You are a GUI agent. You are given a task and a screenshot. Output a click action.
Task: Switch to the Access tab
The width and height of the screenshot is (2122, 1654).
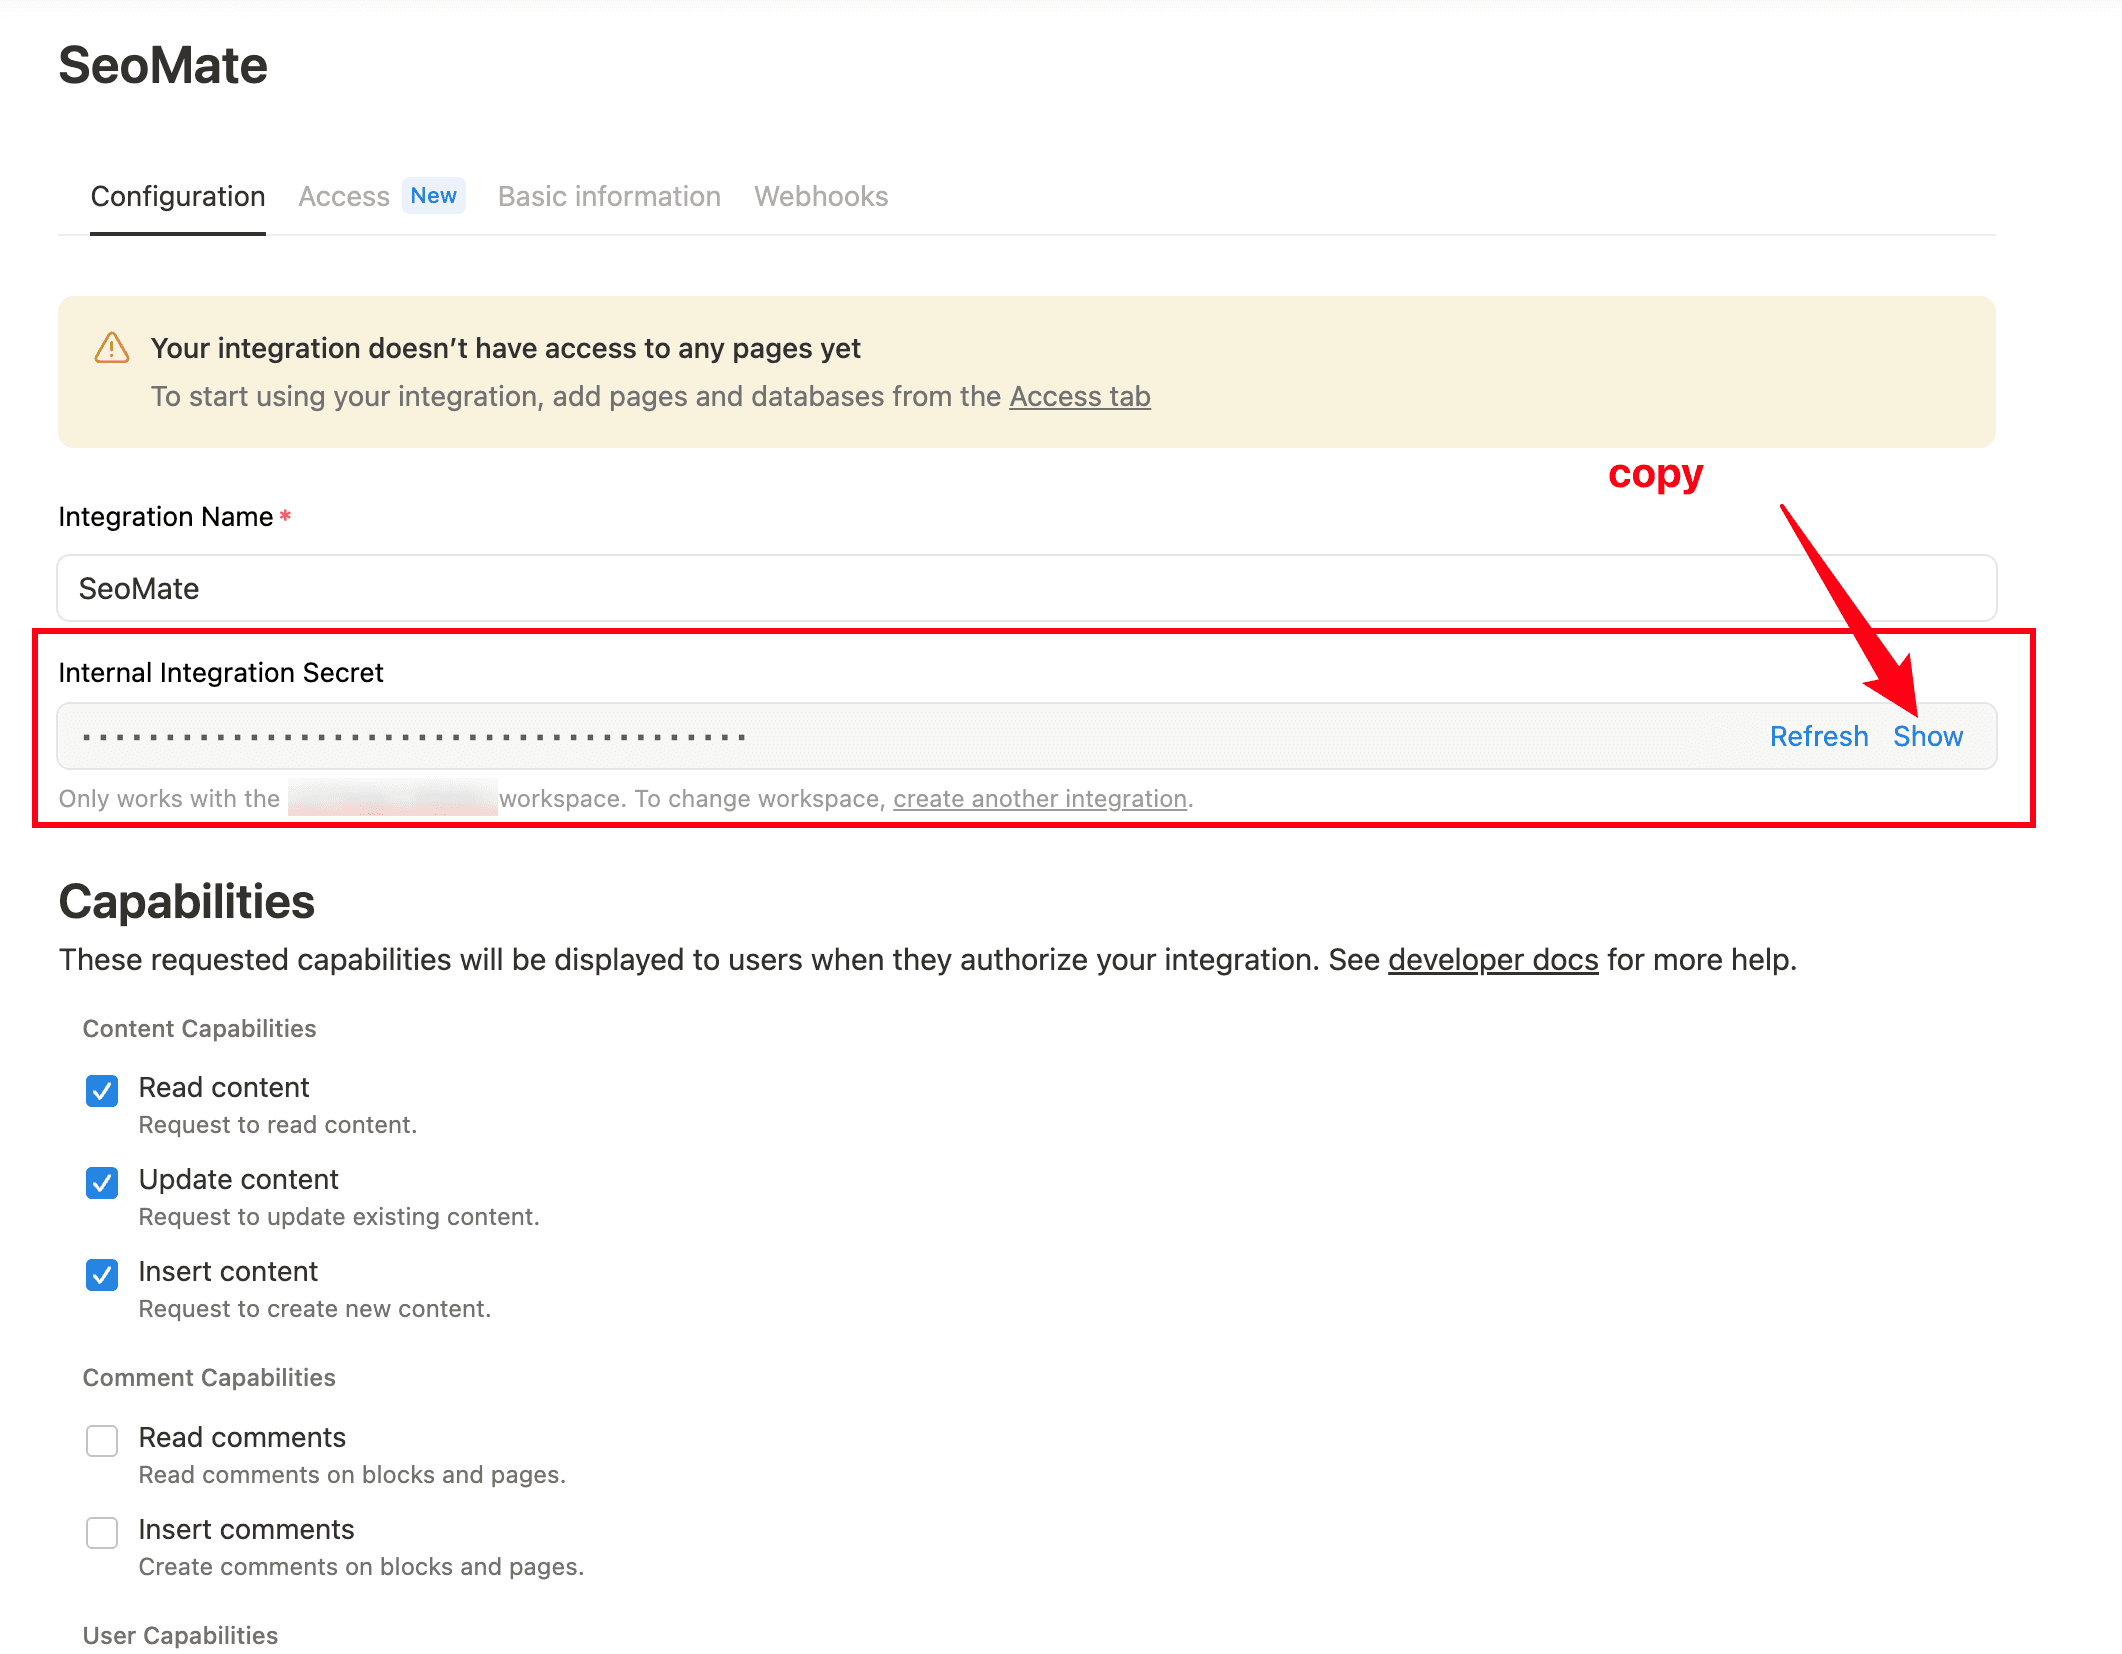pyautogui.click(x=343, y=196)
